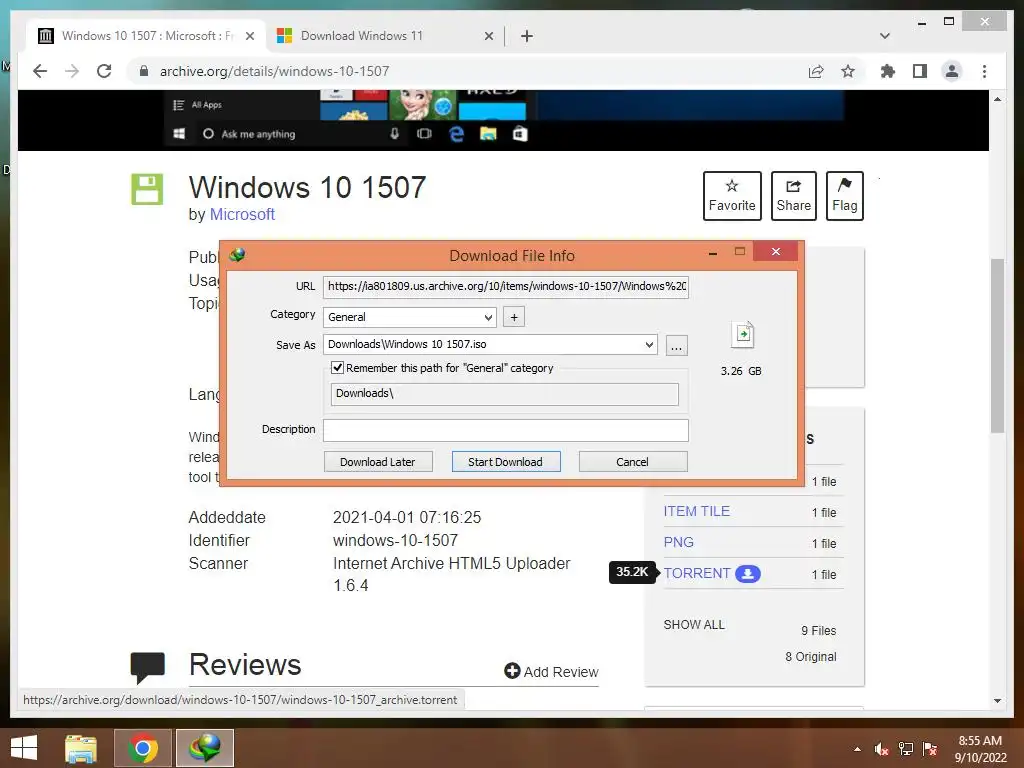1024x768 pixels.
Task: Click the Internet Download Manager taskbar icon
Action: 205,748
